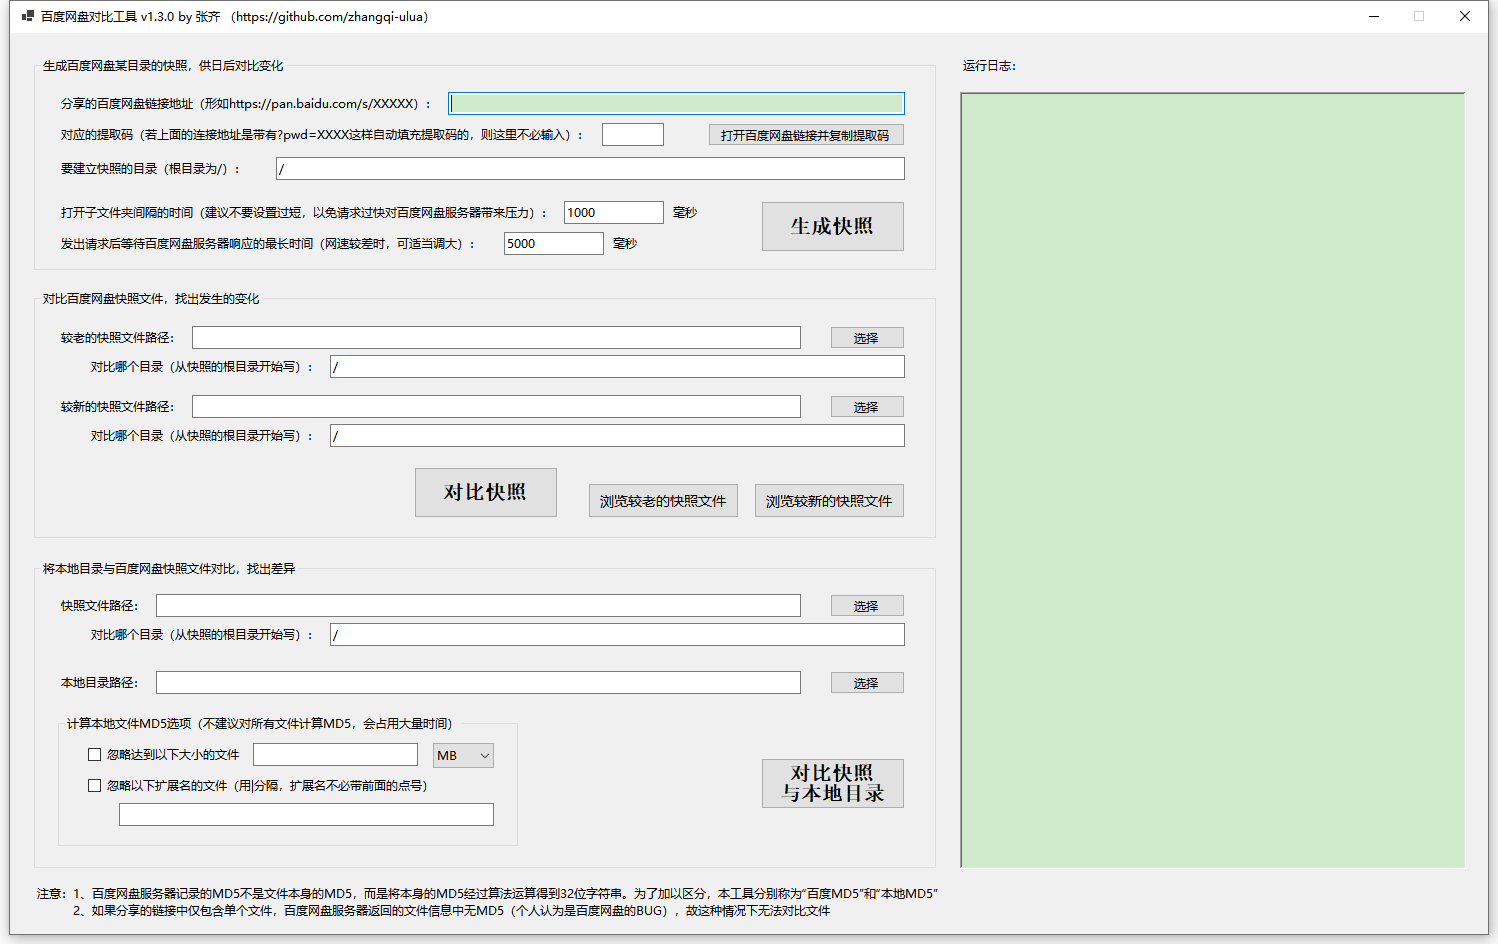Click the 对比快照与本地目录 button

(833, 783)
